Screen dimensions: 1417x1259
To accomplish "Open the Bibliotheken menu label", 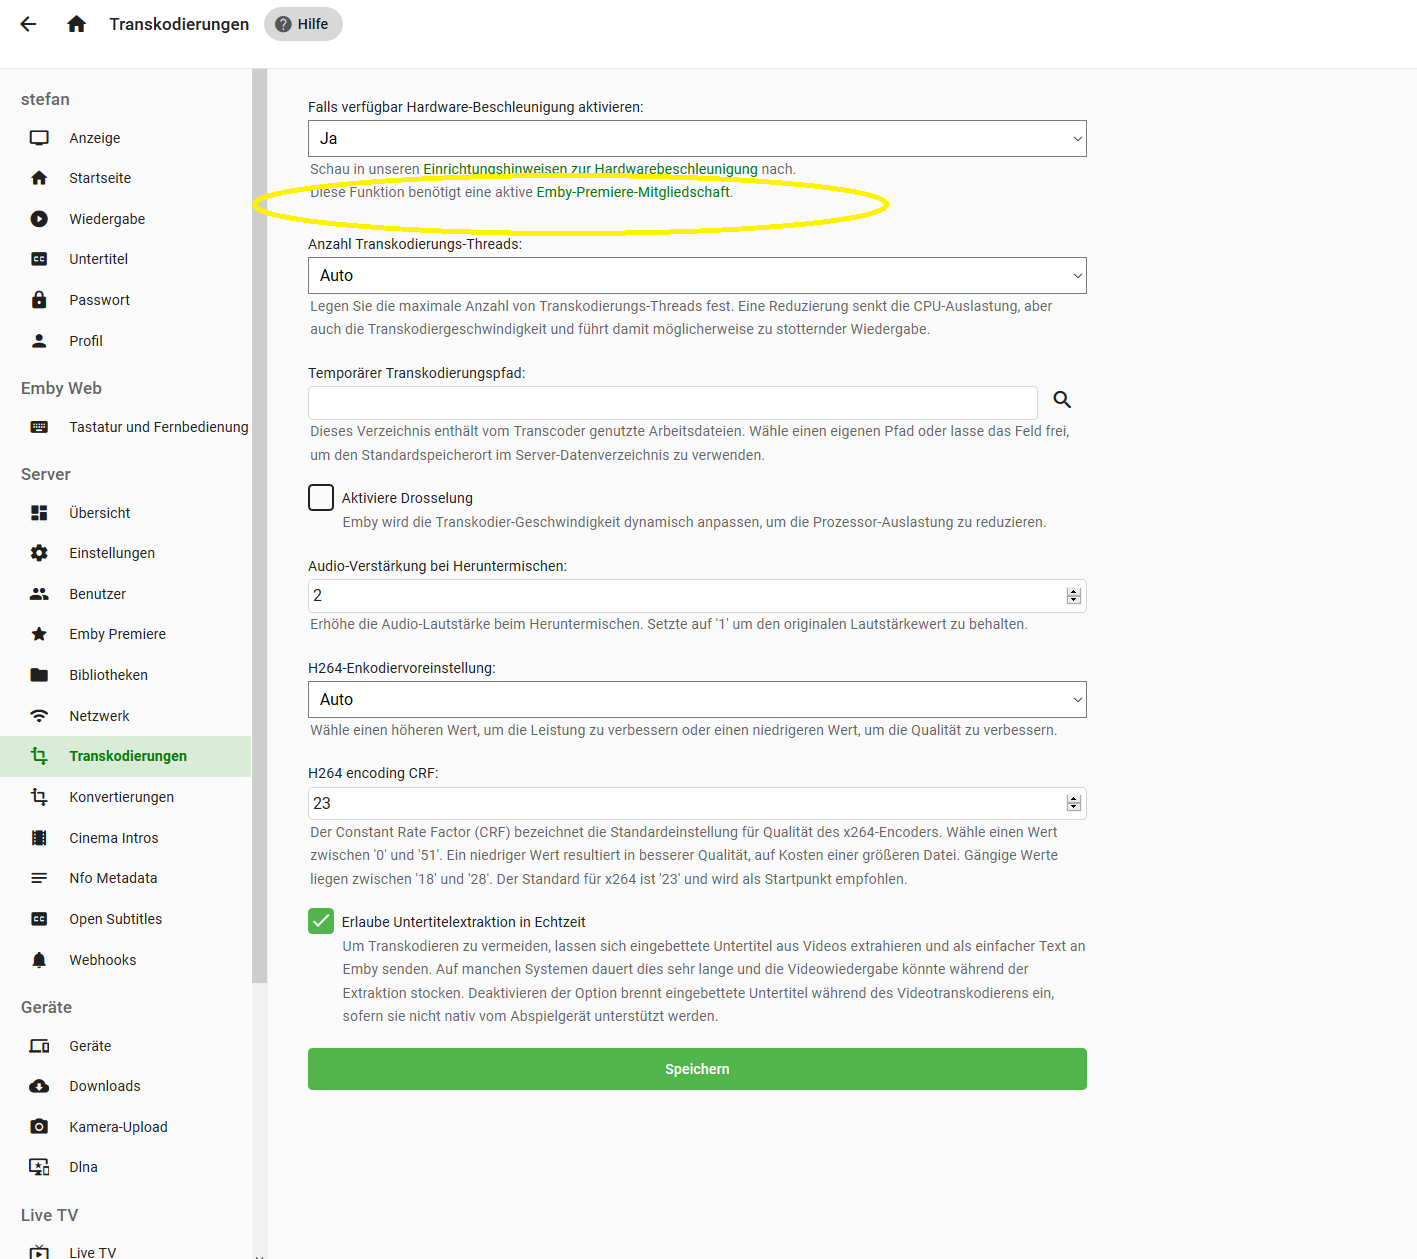I will [x=108, y=675].
